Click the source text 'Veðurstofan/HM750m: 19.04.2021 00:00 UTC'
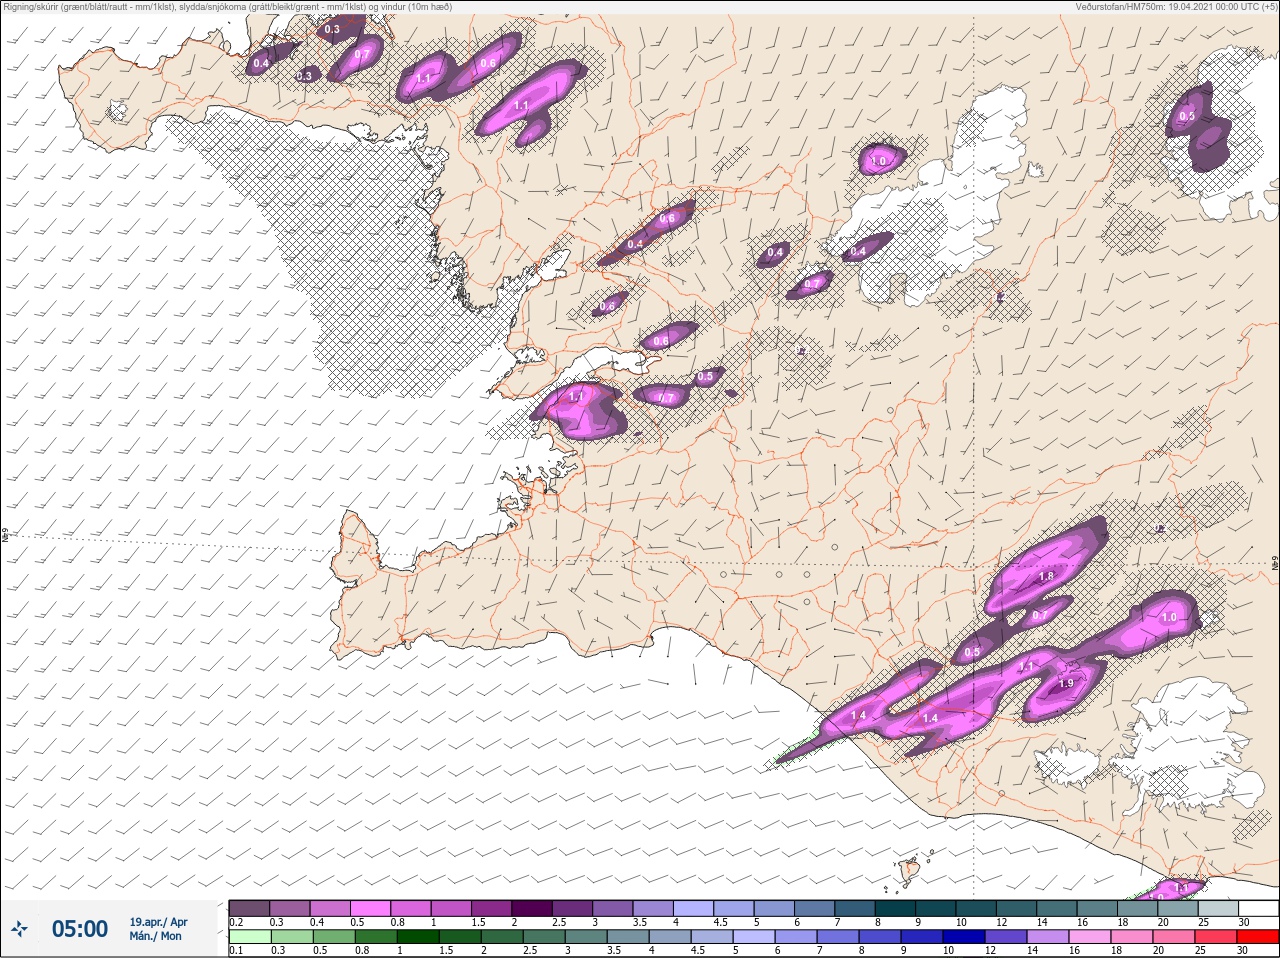The height and width of the screenshot is (958, 1280). click(1170, 7)
